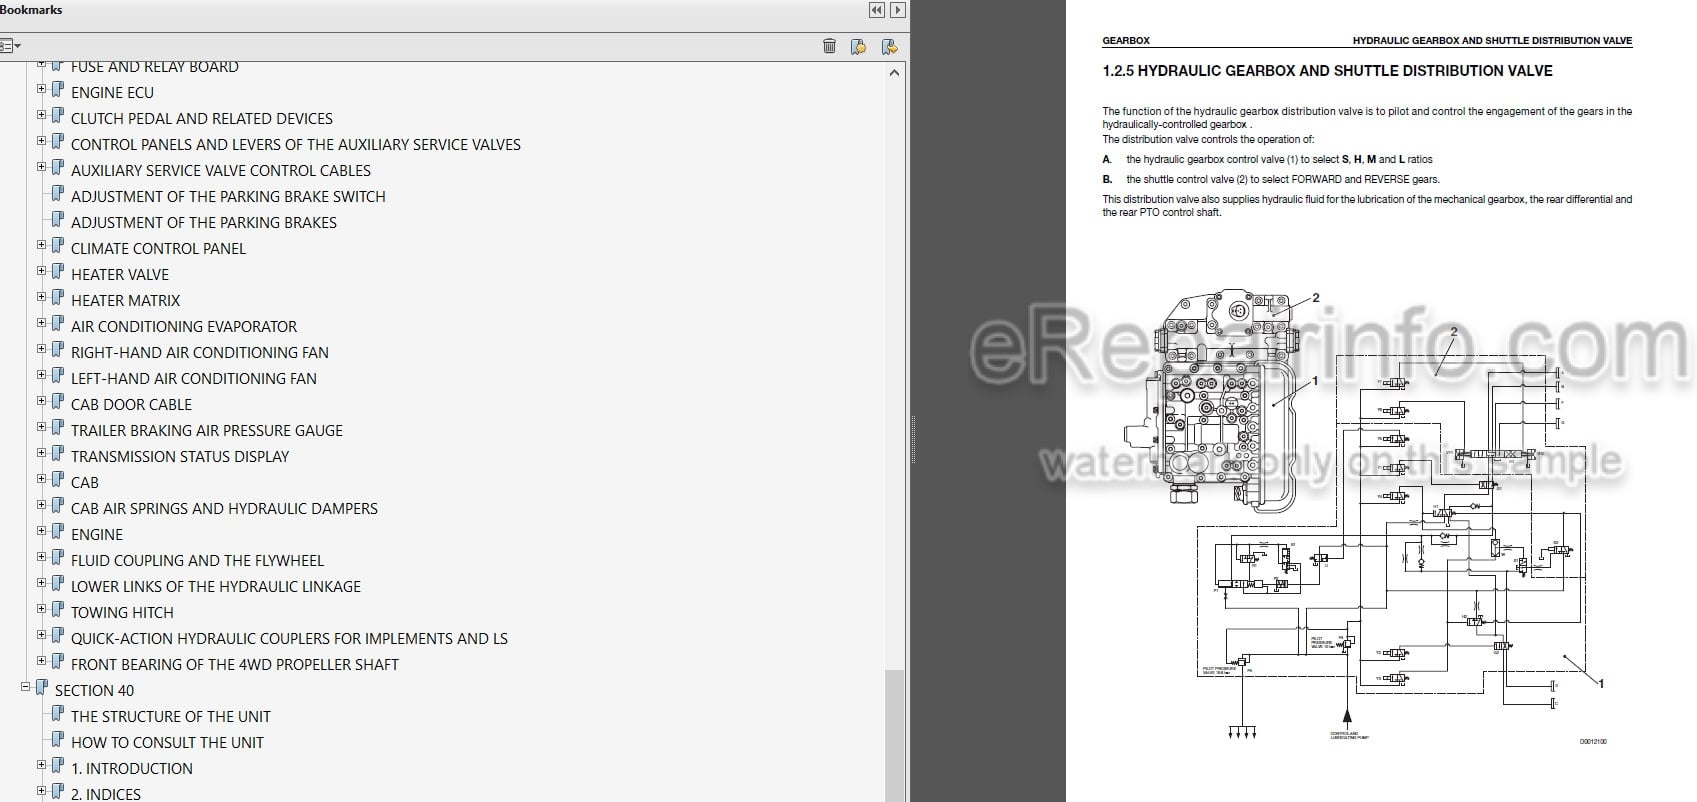This screenshot has height=802, width=1697.
Task: Open FUSE AND RELAY BOARD bookmark
Action: 155,67
